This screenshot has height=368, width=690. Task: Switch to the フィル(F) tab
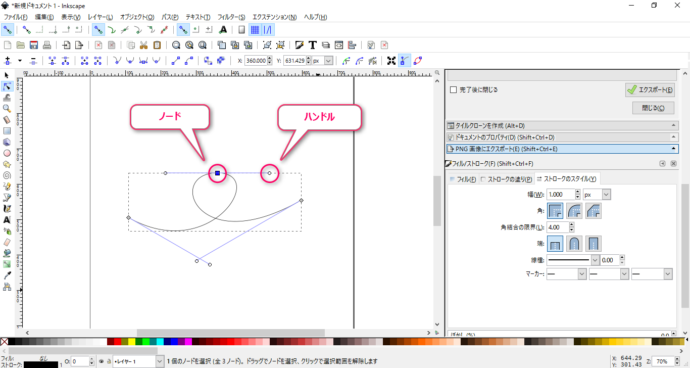[x=462, y=179]
